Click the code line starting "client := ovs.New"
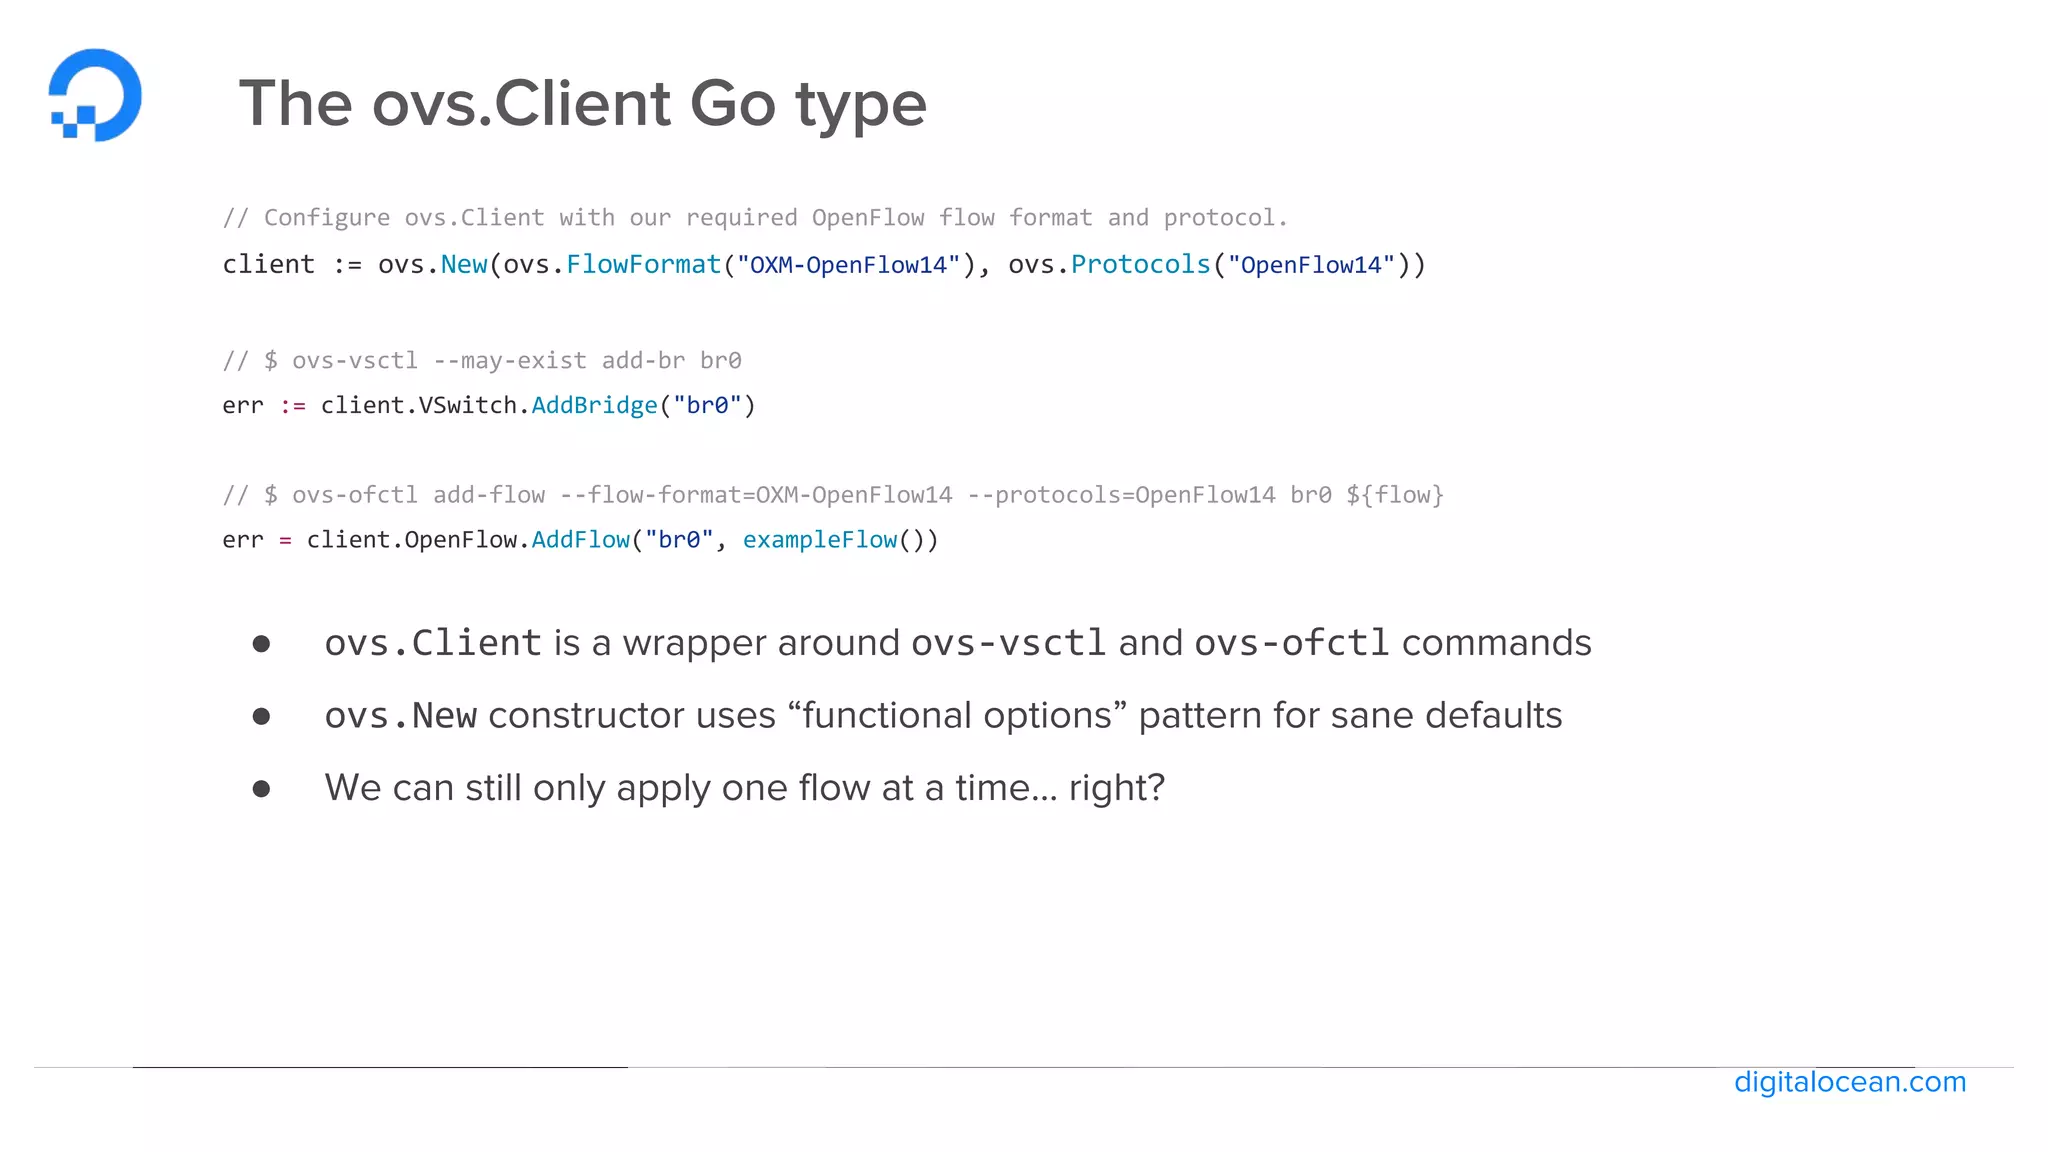 click(x=824, y=265)
